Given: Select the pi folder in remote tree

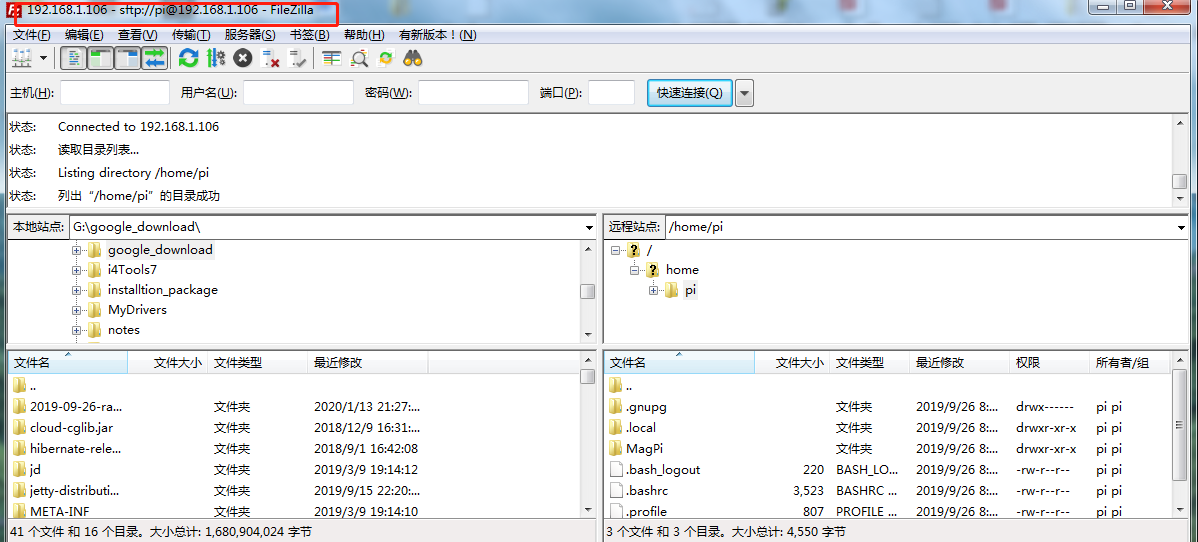Looking at the screenshot, I should click(x=690, y=290).
